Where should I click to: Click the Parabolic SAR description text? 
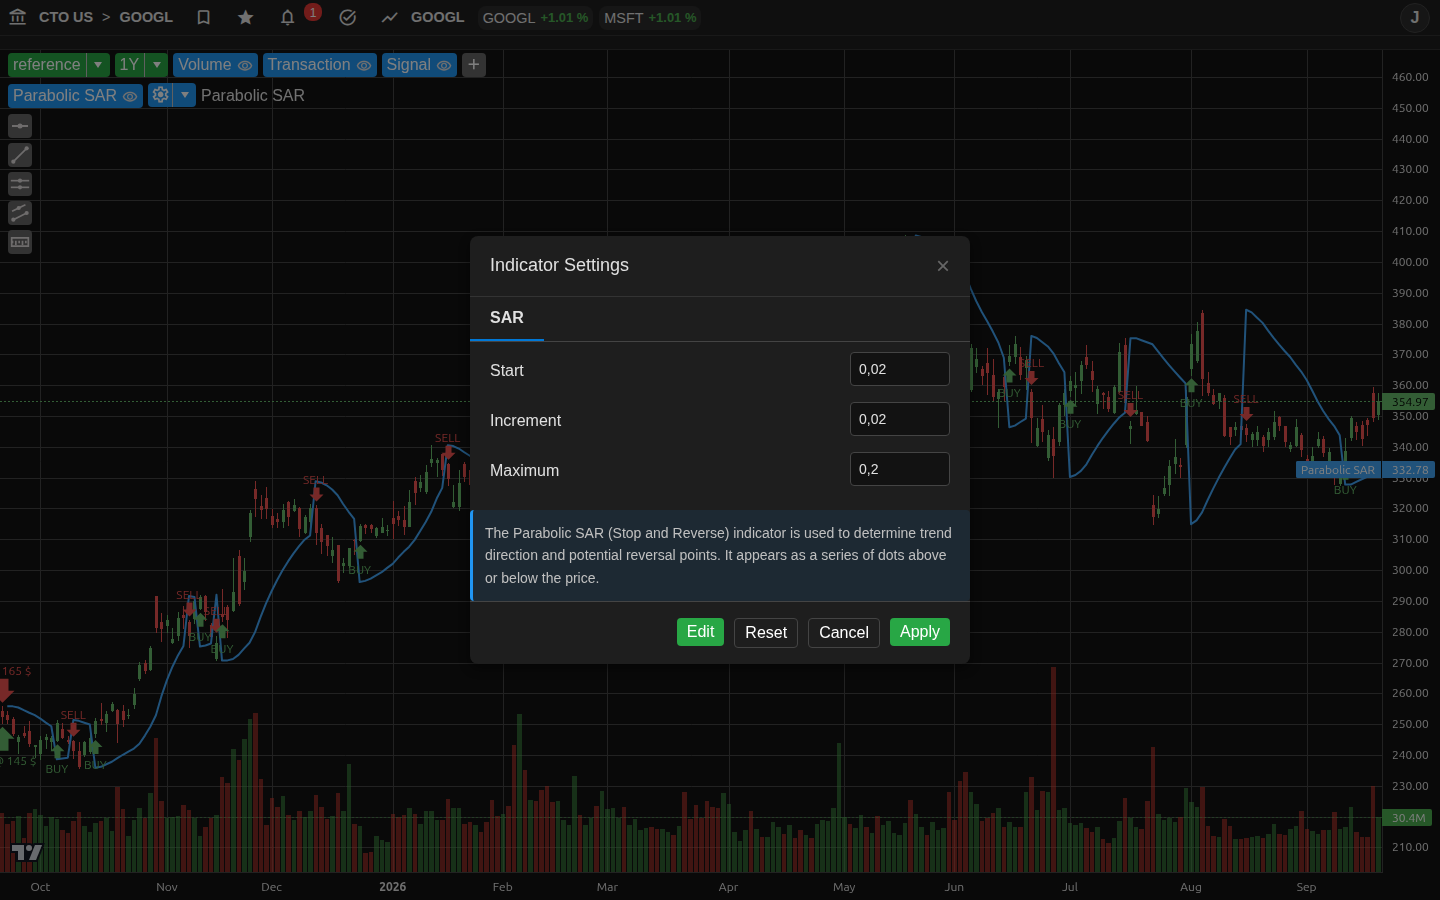pyautogui.click(x=719, y=556)
